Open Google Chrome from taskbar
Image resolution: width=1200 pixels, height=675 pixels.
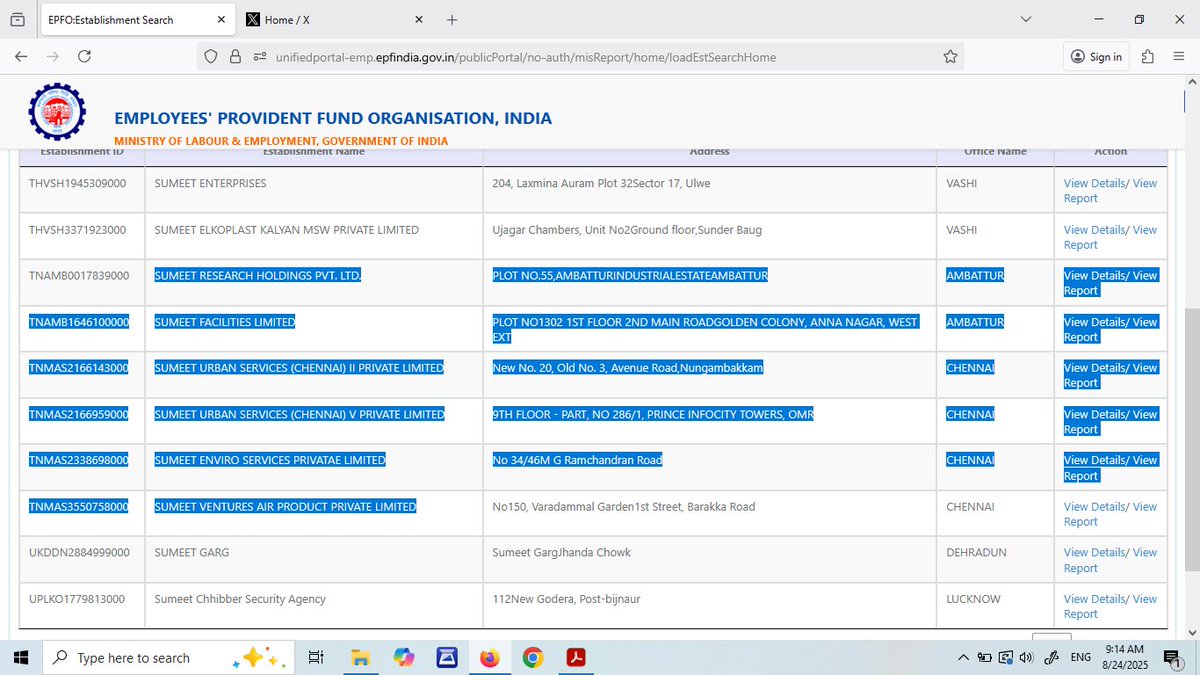[533, 657]
